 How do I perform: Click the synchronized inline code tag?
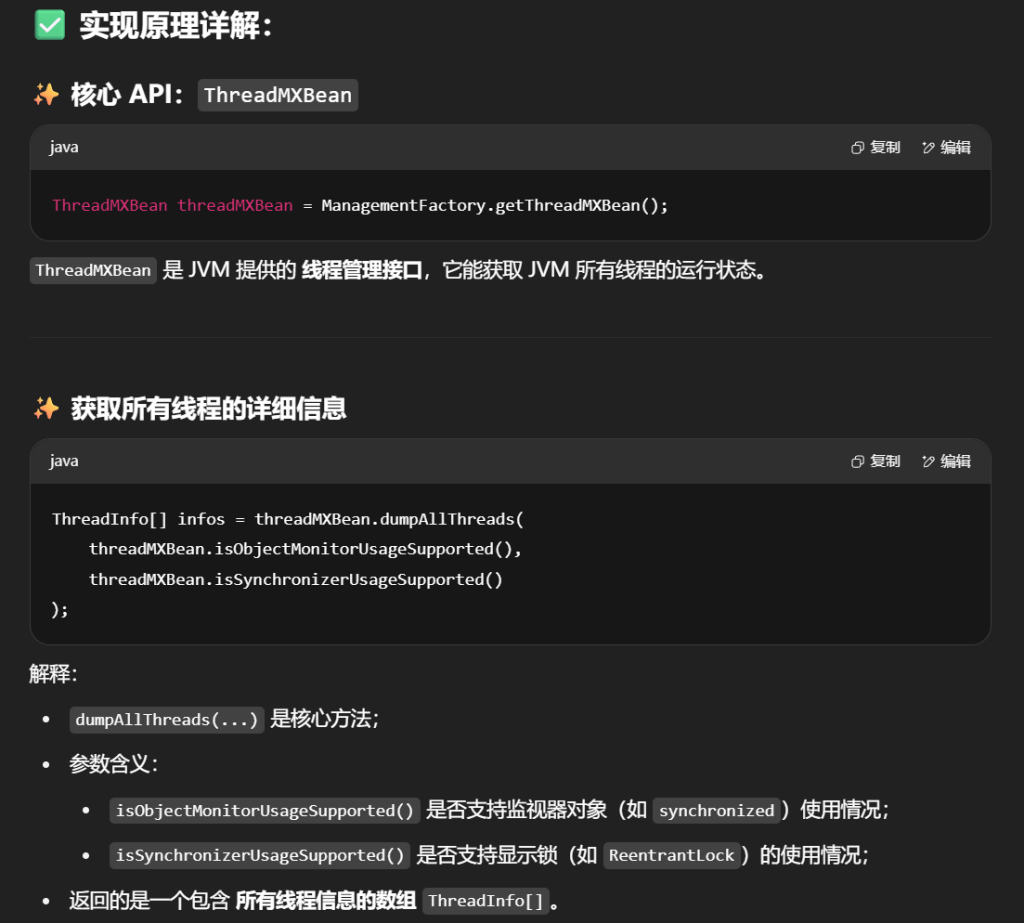tap(716, 810)
